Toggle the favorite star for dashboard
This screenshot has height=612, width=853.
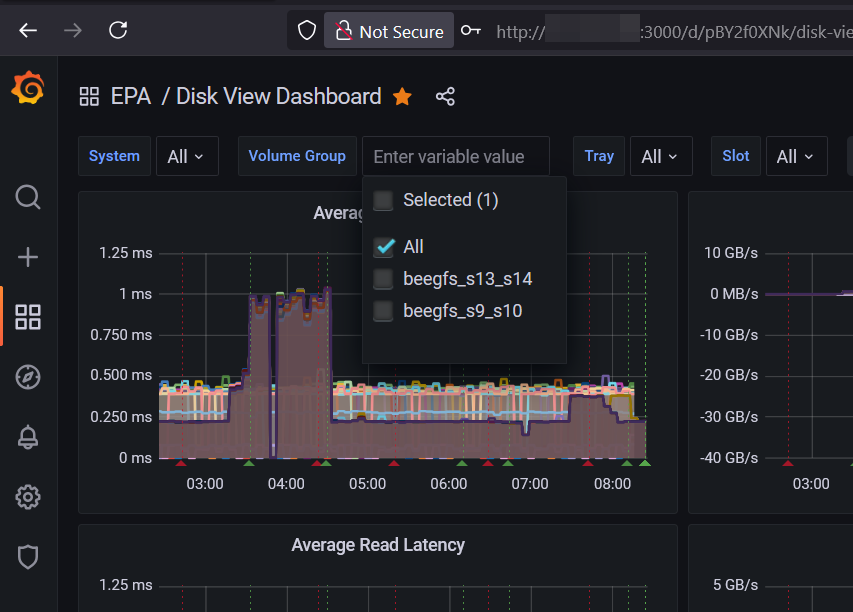click(402, 96)
